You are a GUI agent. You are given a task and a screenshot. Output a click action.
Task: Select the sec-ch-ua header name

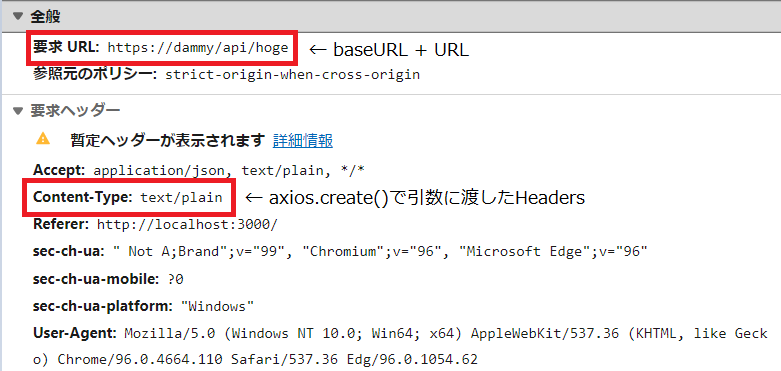69,251
